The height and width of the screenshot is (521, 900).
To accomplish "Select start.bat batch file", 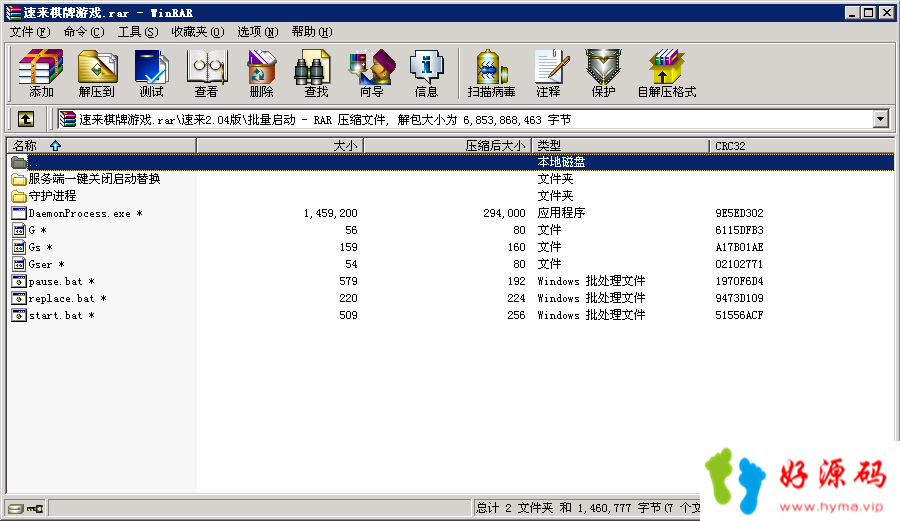I will click(x=53, y=316).
